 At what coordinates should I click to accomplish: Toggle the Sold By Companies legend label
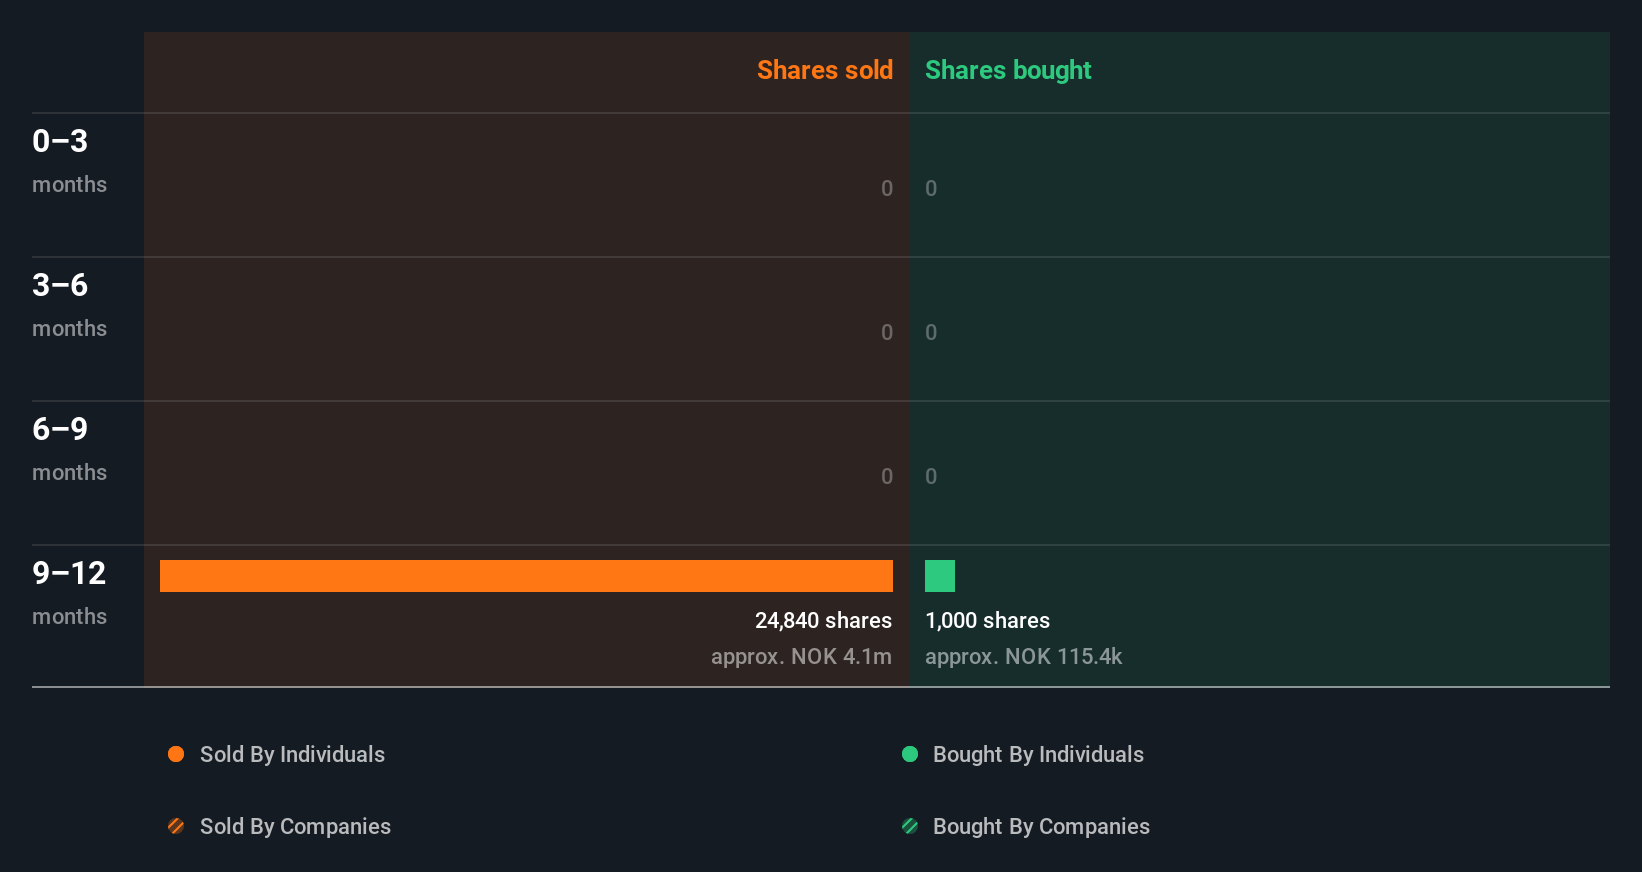(x=295, y=826)
